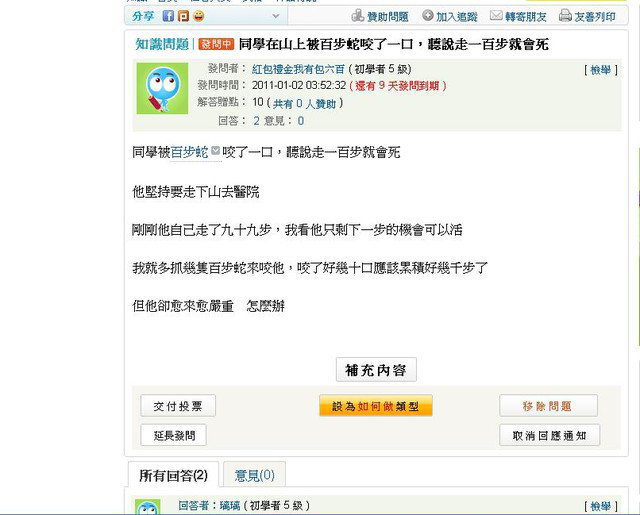Click the orange Plurk share icon
Image resolution: width=640 pixels, height=515 pixels.
coord(183,16)
